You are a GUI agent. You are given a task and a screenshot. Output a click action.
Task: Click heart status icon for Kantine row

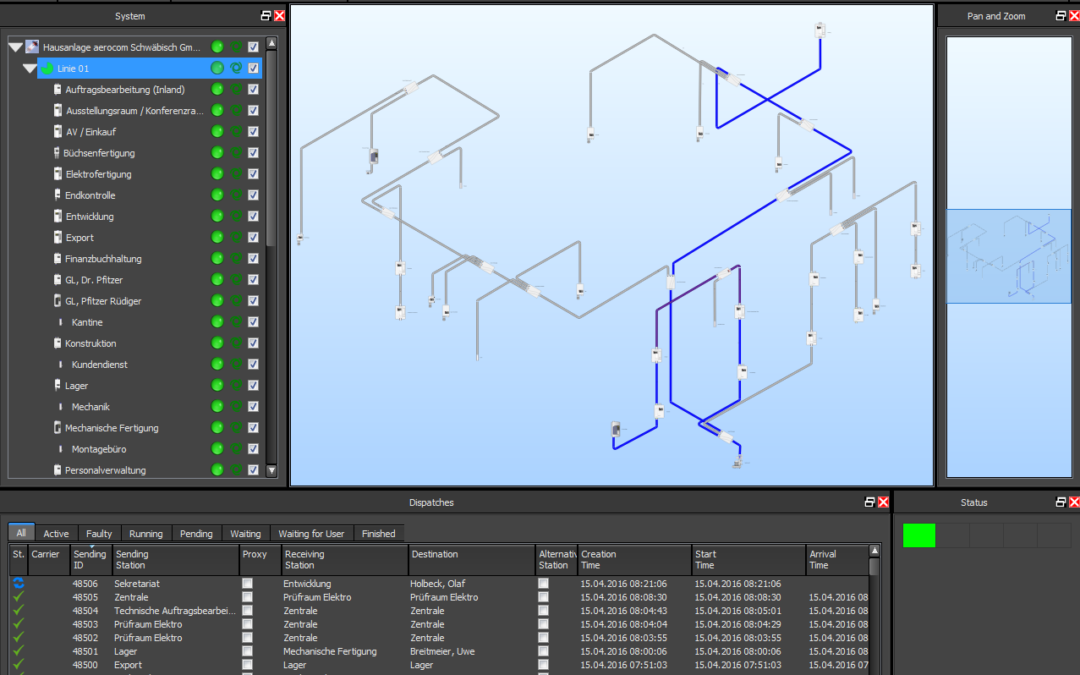[x=236, y=322]
